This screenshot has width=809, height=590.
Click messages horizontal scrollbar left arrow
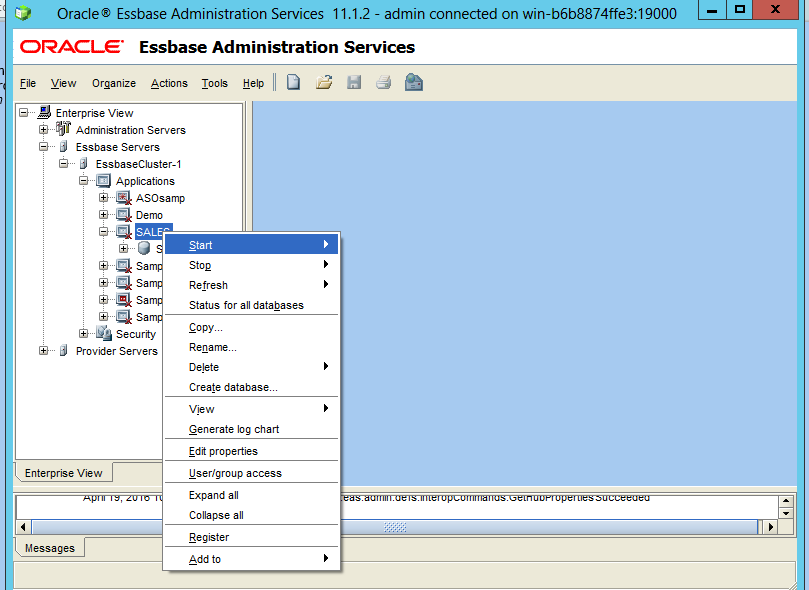tap(23, 527)
